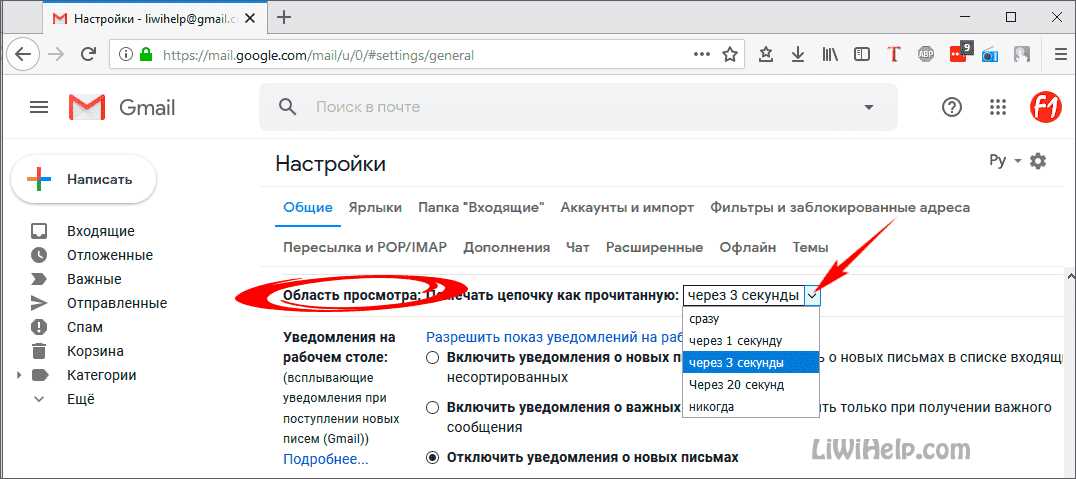Screen dimensions: 1076x479
Task: Open input language Ру dropdown
Action: coord(1005,161)
